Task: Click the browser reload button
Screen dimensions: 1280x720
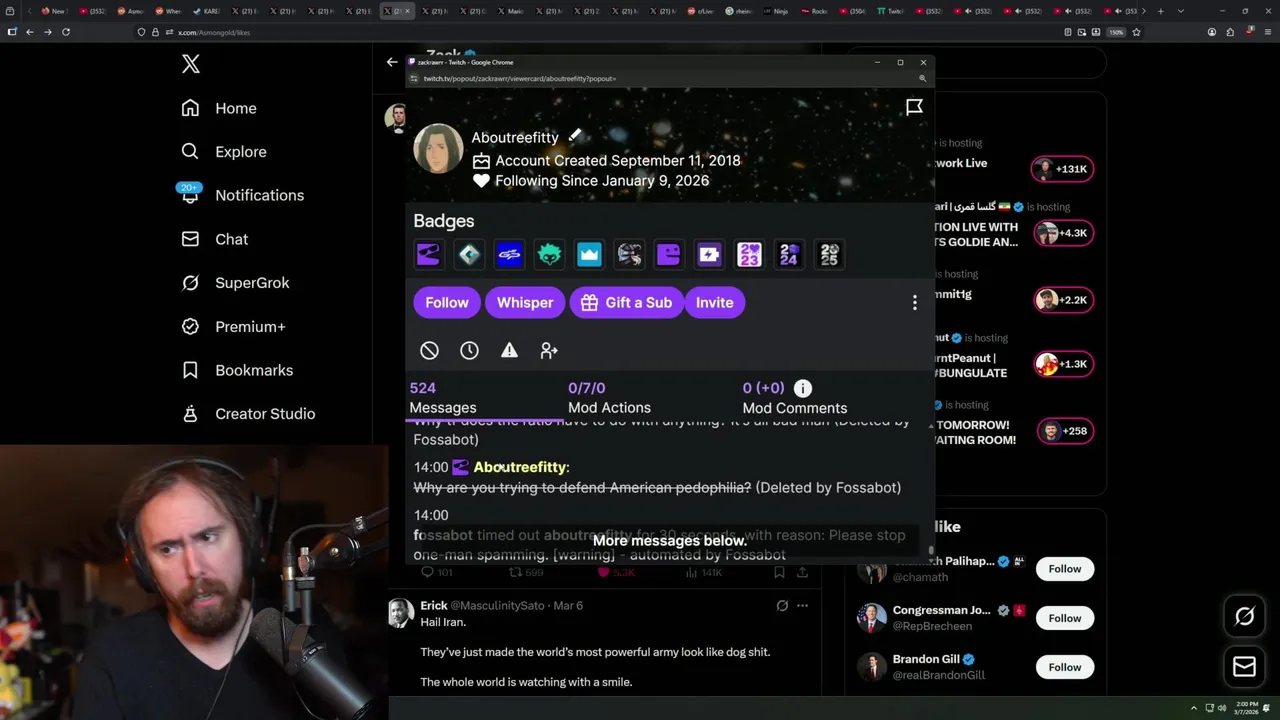Action: click(x=66, y=32)
